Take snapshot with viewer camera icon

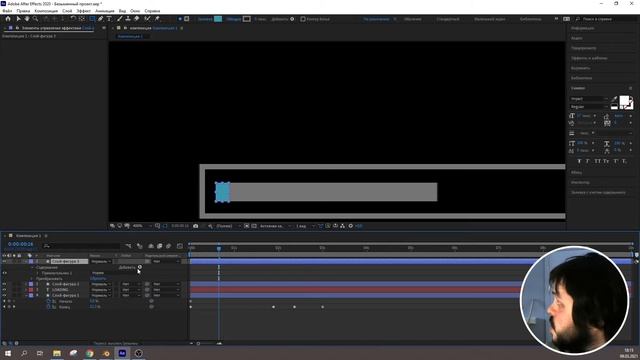coord(196,226)
